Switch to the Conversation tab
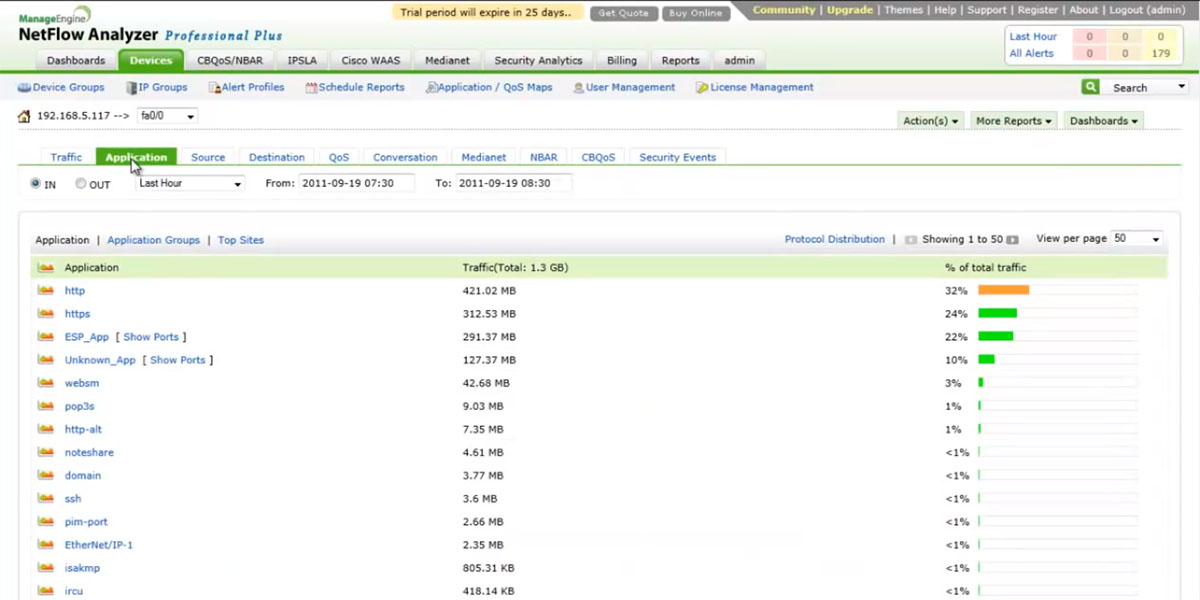This screenshot has height=600, width=1200. coord(404,157)
